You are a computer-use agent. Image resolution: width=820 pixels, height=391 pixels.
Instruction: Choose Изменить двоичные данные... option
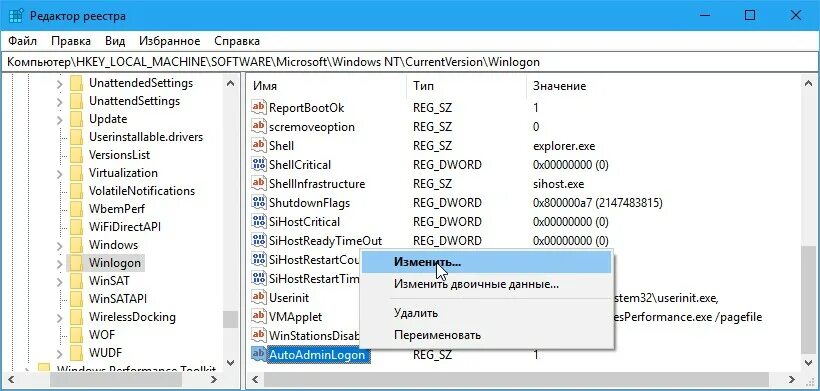click(486, 284)
